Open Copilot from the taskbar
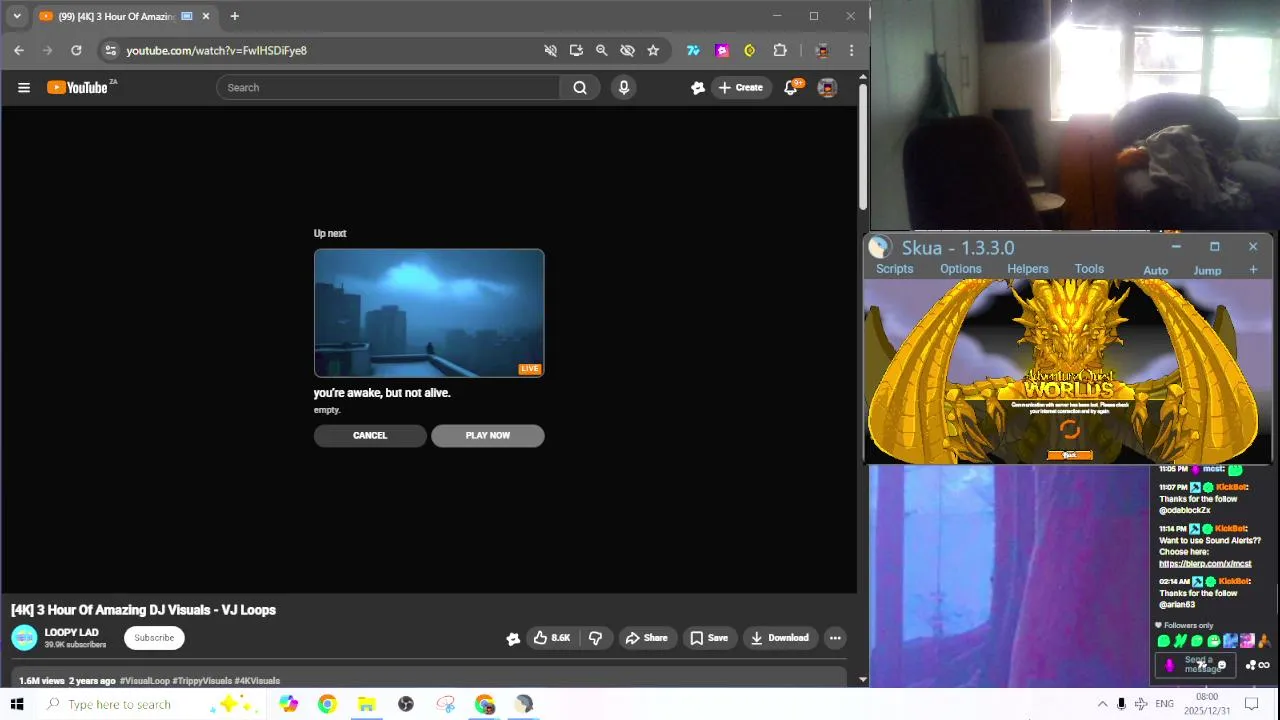This screenshot has height=720, width=1280. 288,704
